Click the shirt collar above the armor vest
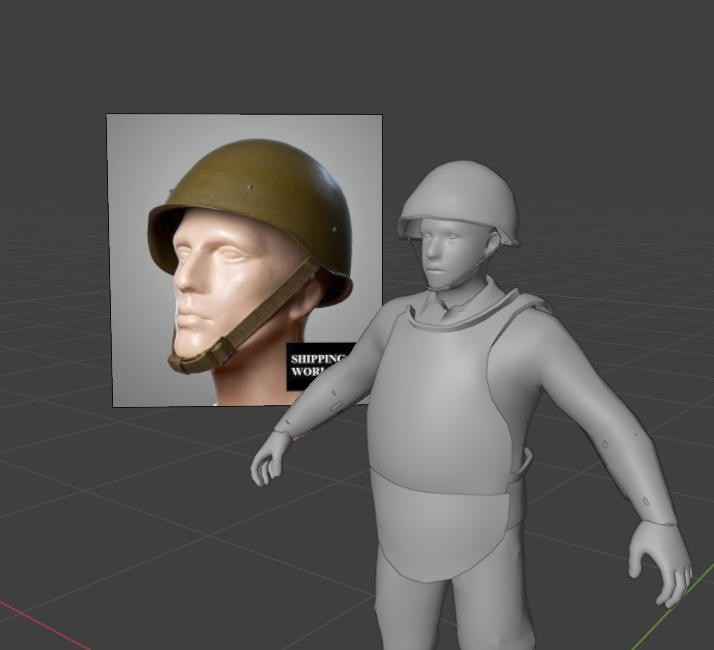Image resolution: width=714 pixels, height=650 pixels. pos(459,300)
